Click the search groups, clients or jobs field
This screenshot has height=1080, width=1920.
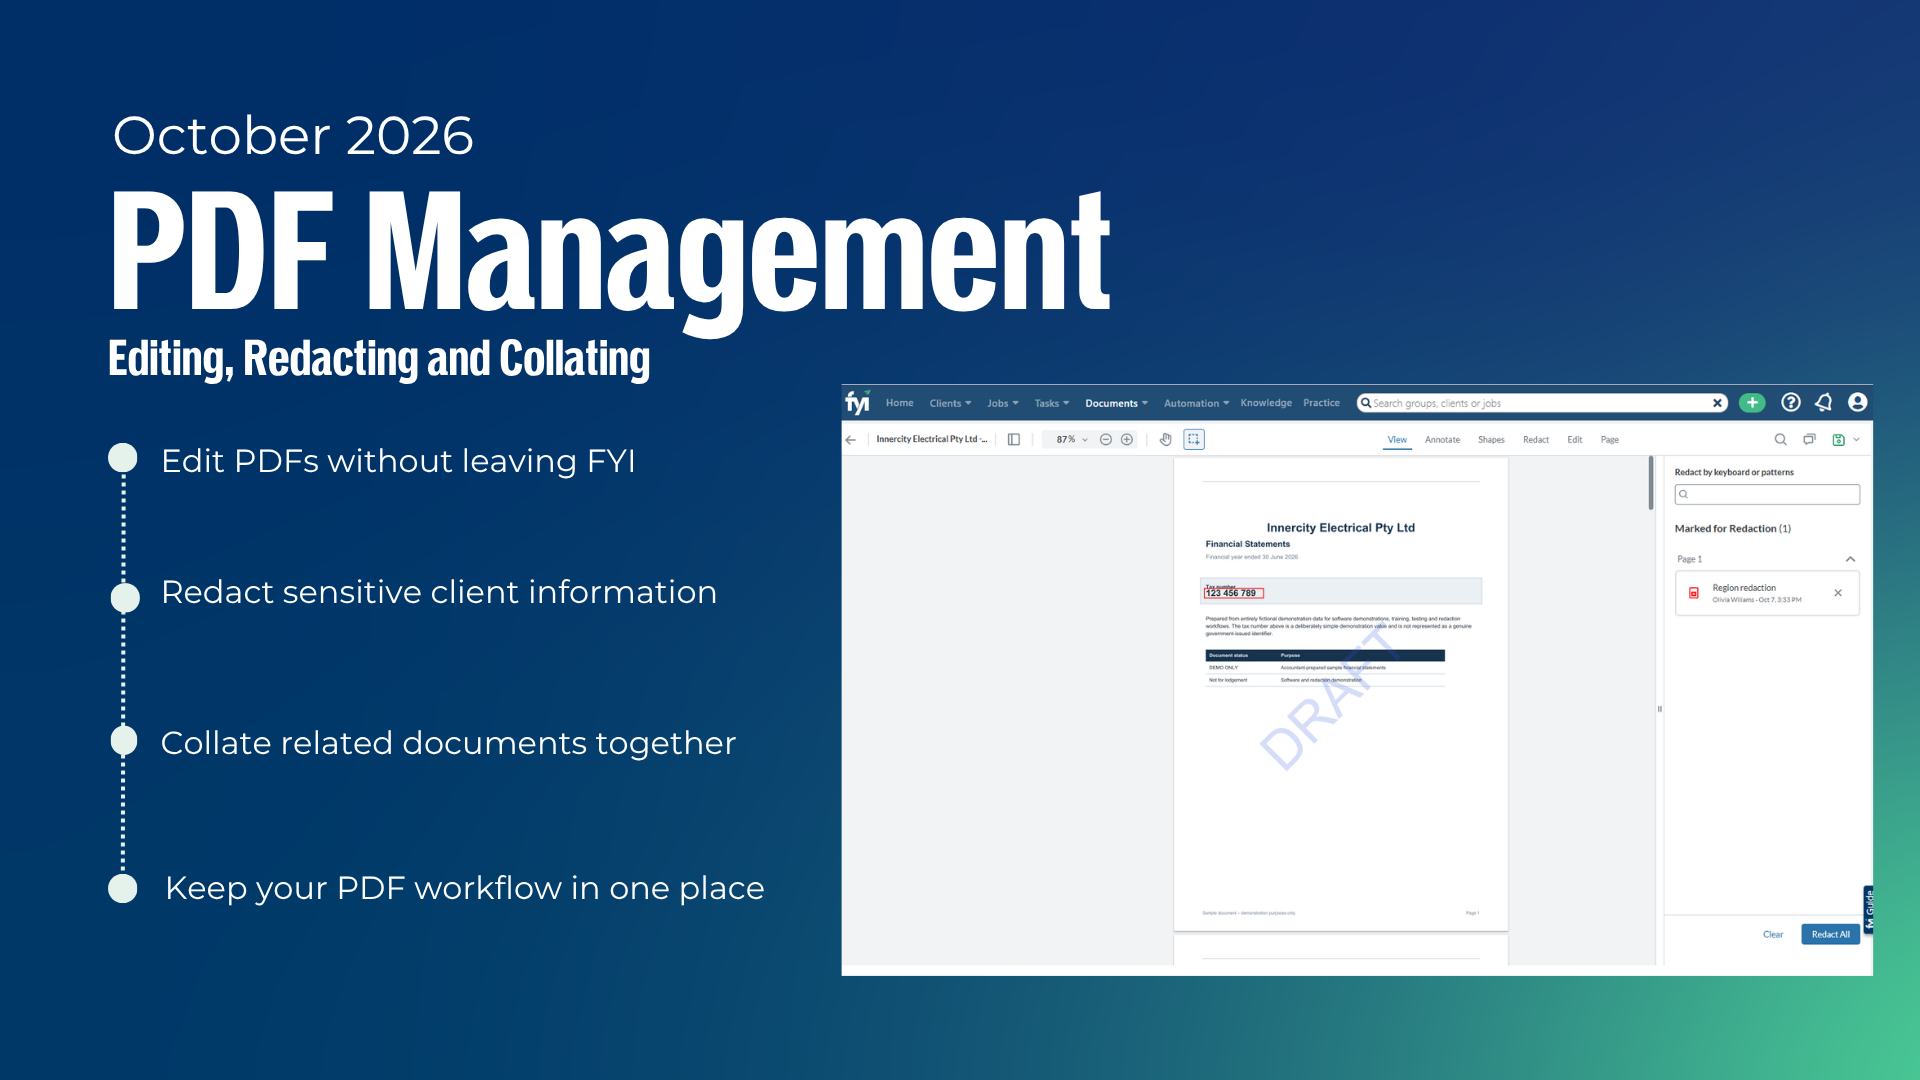tap(1540, 403)
